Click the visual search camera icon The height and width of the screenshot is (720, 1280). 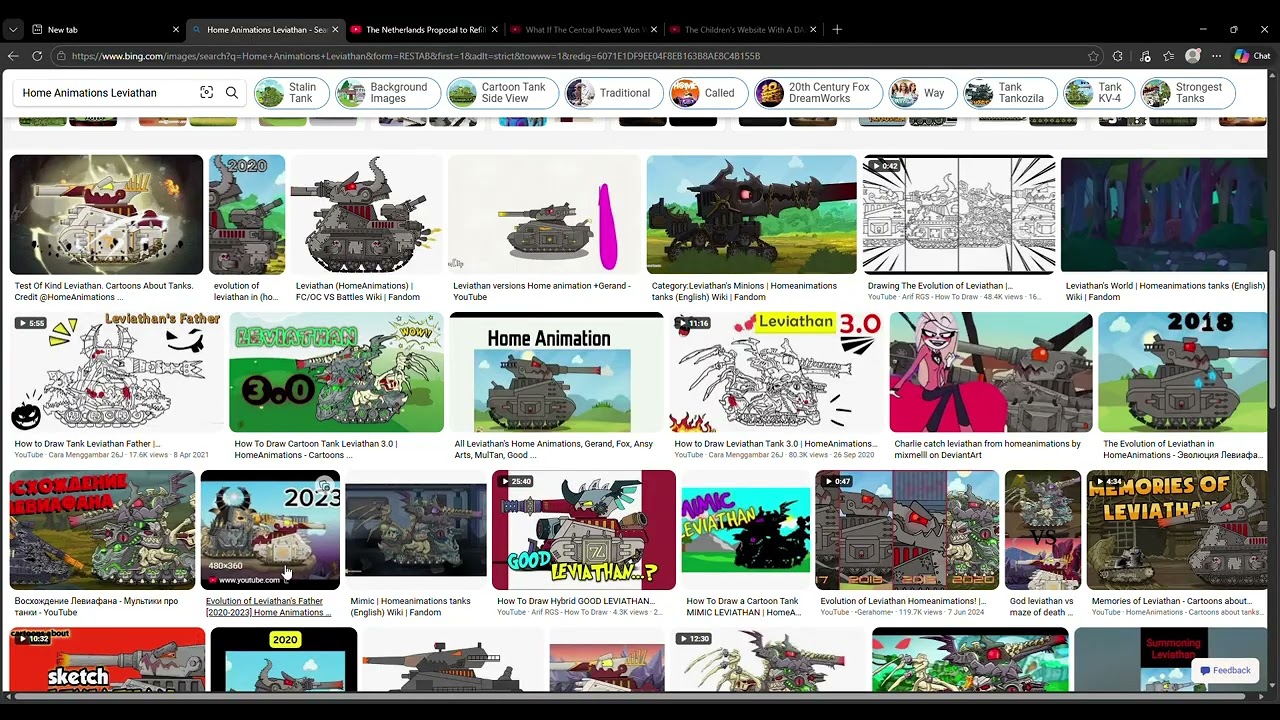[206, 93]
